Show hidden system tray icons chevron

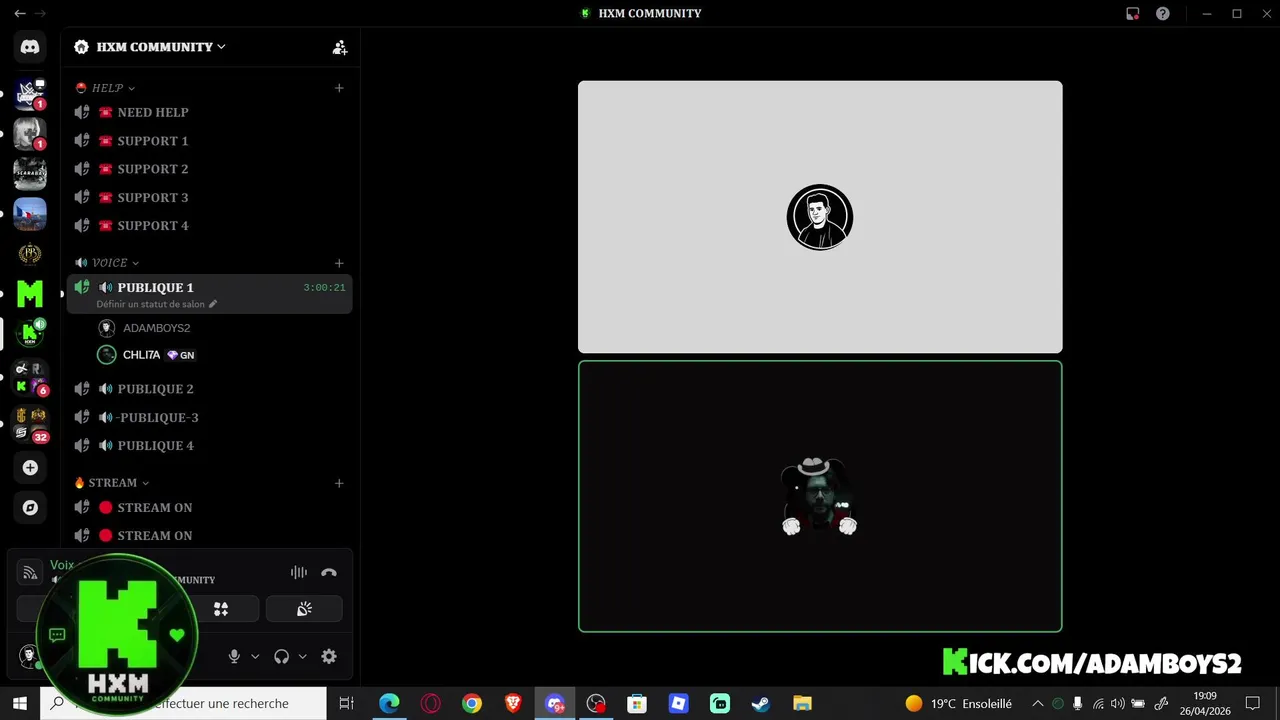pyautogui.click(x=1038, y=704)
